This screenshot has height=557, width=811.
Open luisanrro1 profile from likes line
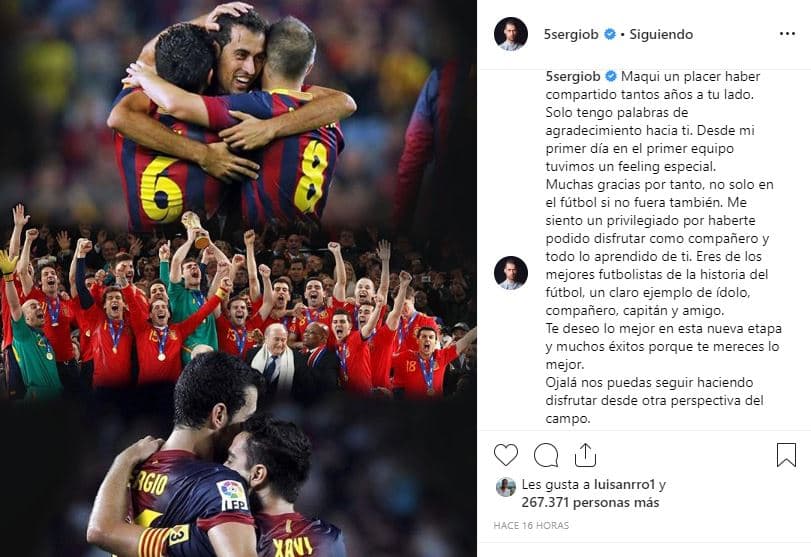[x=624, y=485]
